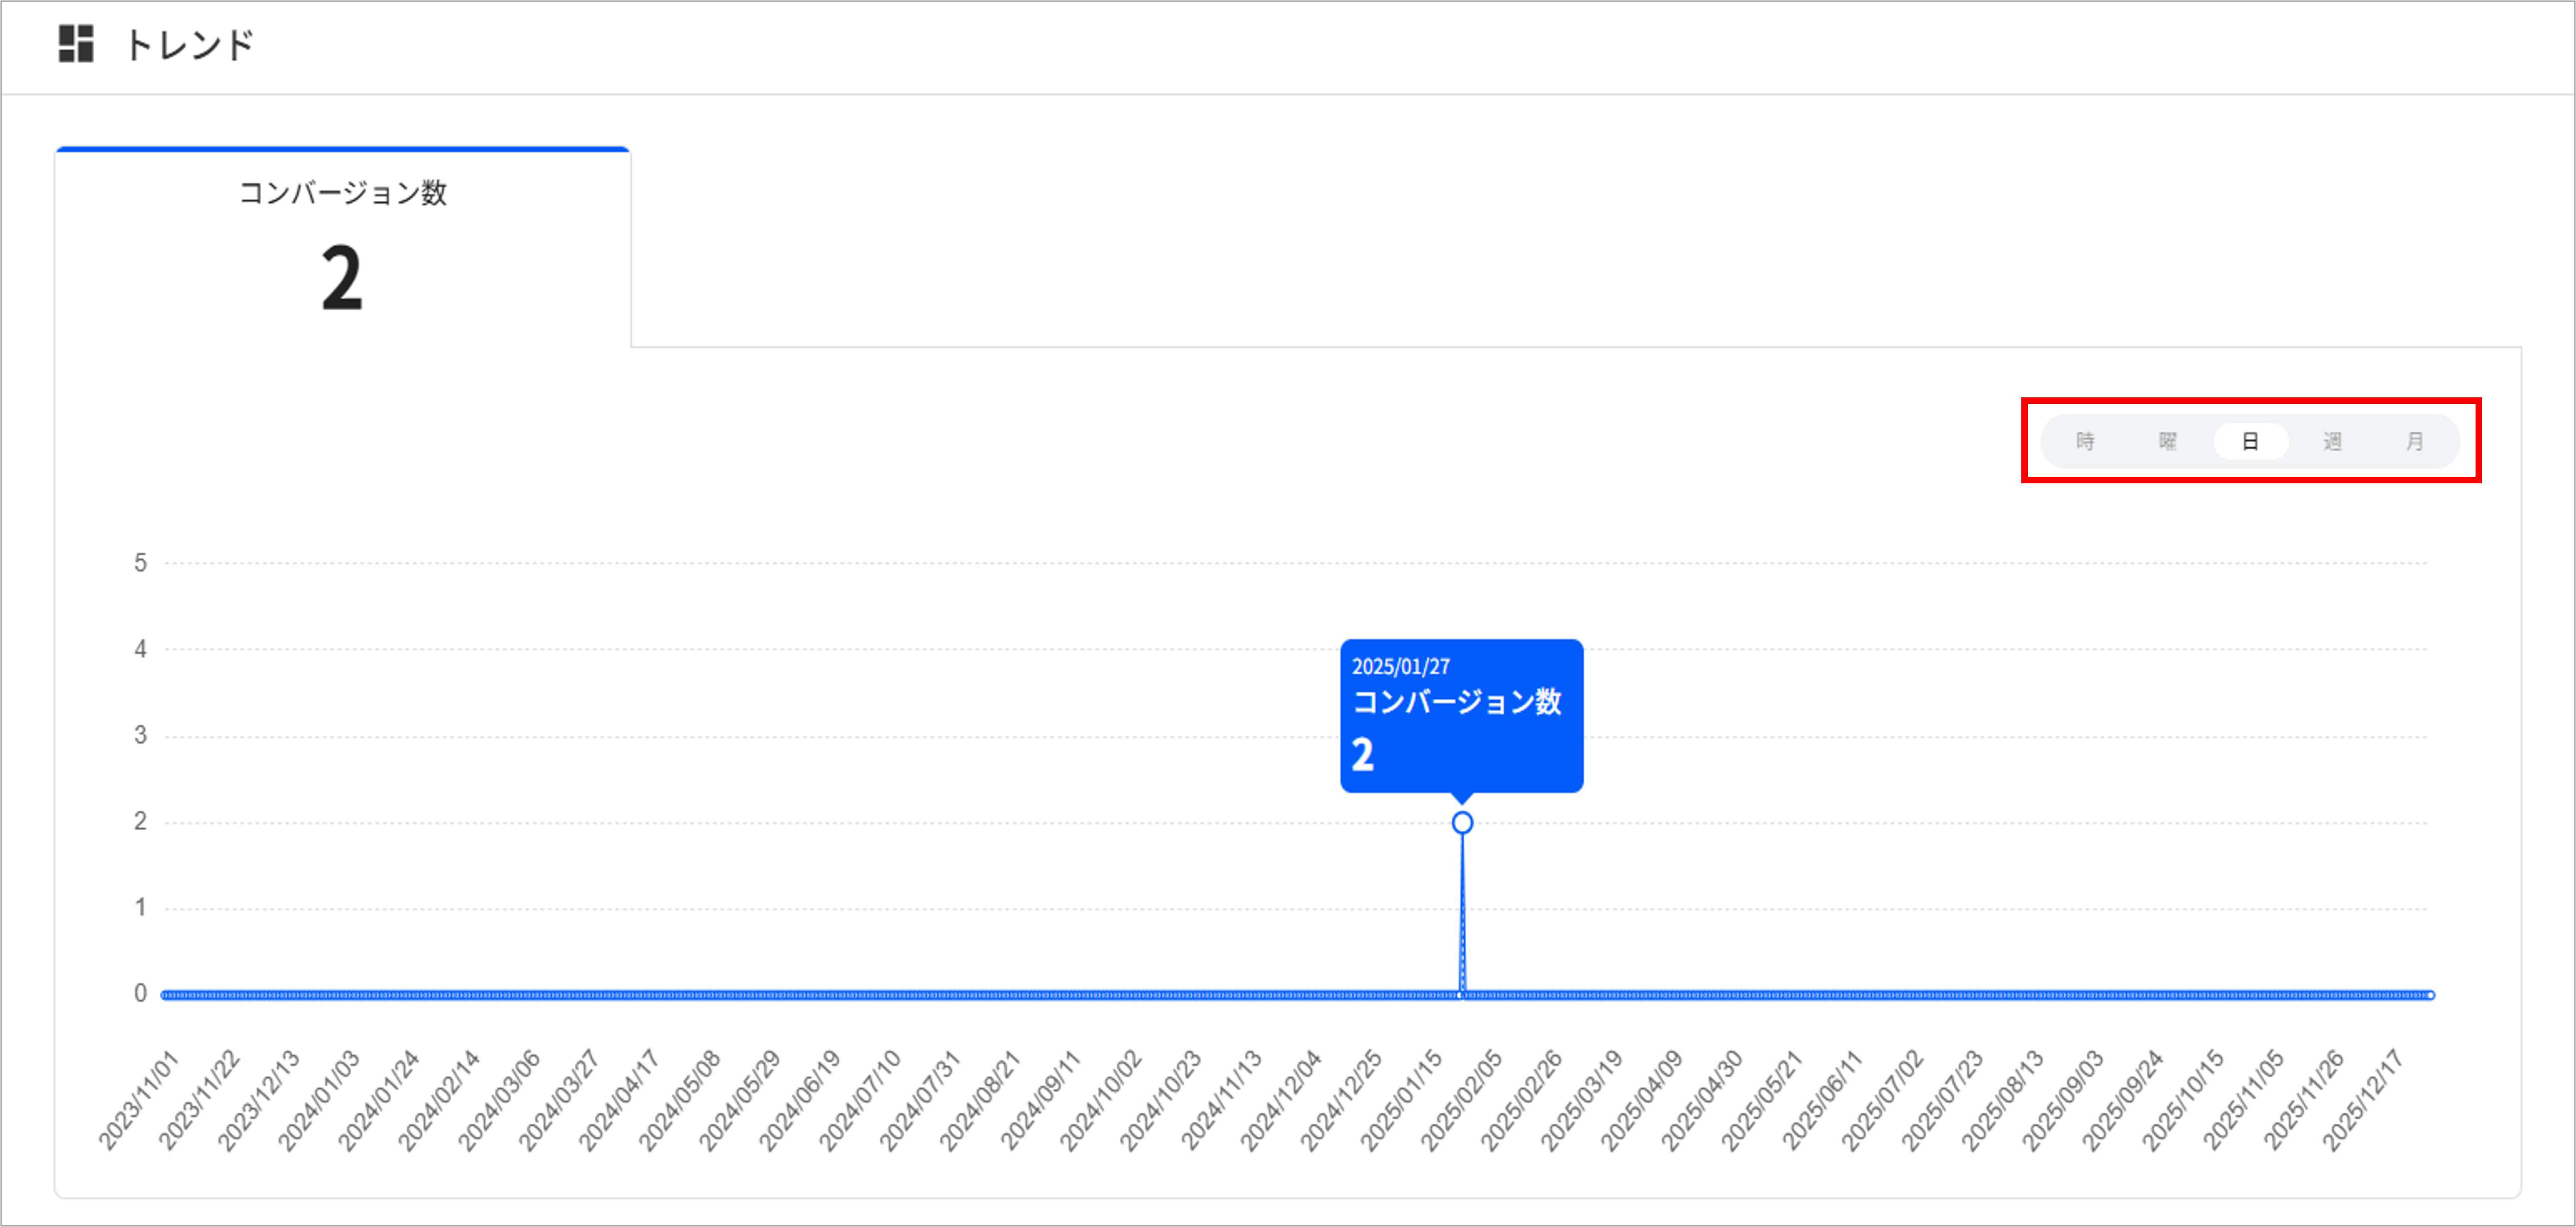
Task: Click the y-axis label 5
Action: (140, 563)
